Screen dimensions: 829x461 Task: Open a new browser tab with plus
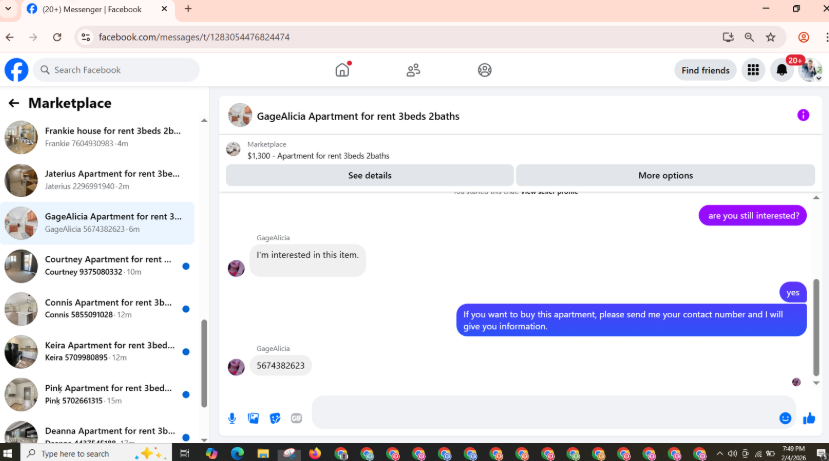click(x=188, y=8)
